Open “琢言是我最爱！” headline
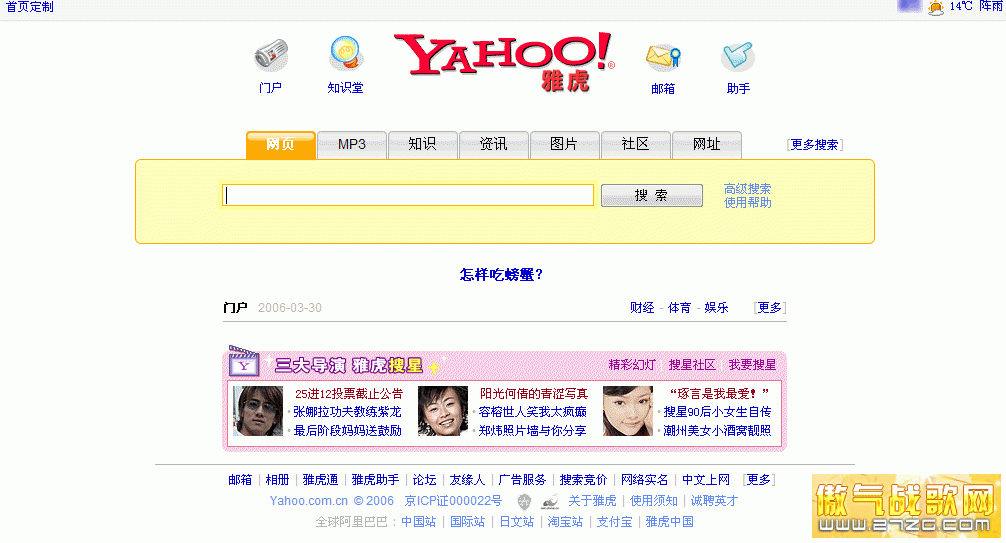1006x543 pixels. click(x=719, y=393)
